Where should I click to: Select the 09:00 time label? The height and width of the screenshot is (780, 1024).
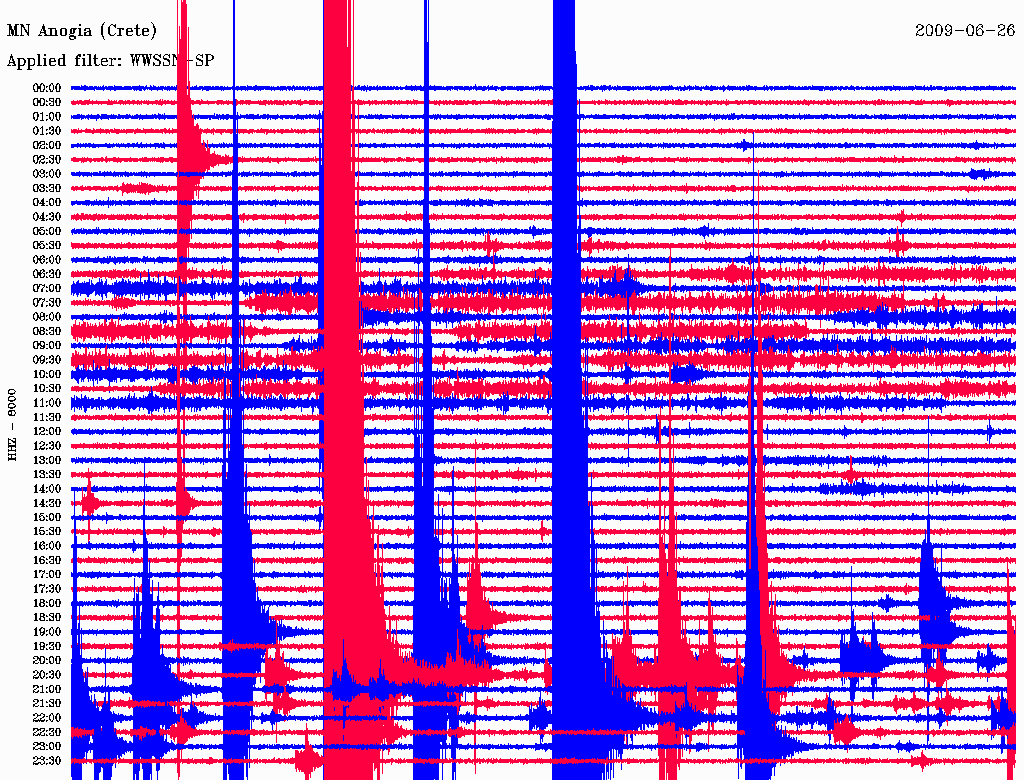point(47,346)
